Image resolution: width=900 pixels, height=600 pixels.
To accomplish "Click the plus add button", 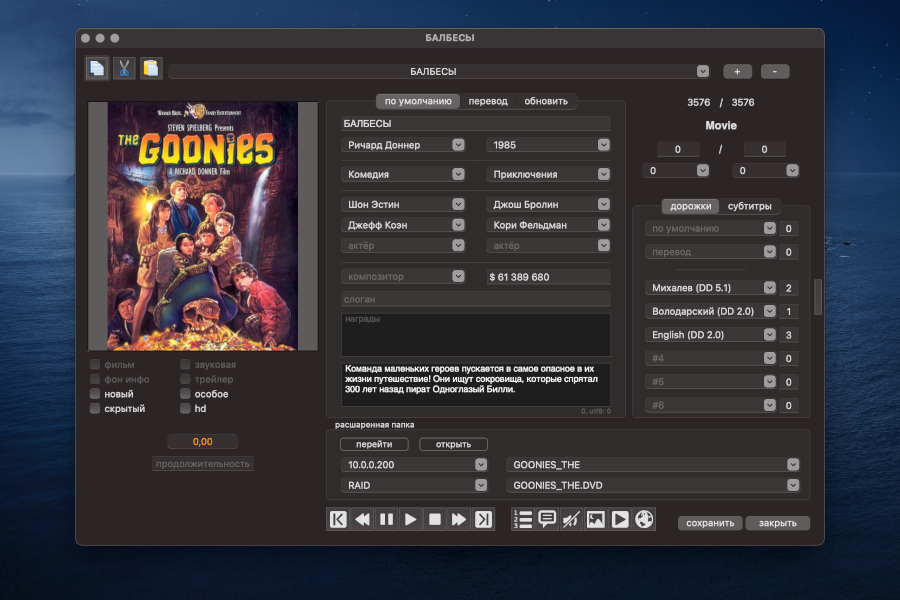I will point(738,71).
